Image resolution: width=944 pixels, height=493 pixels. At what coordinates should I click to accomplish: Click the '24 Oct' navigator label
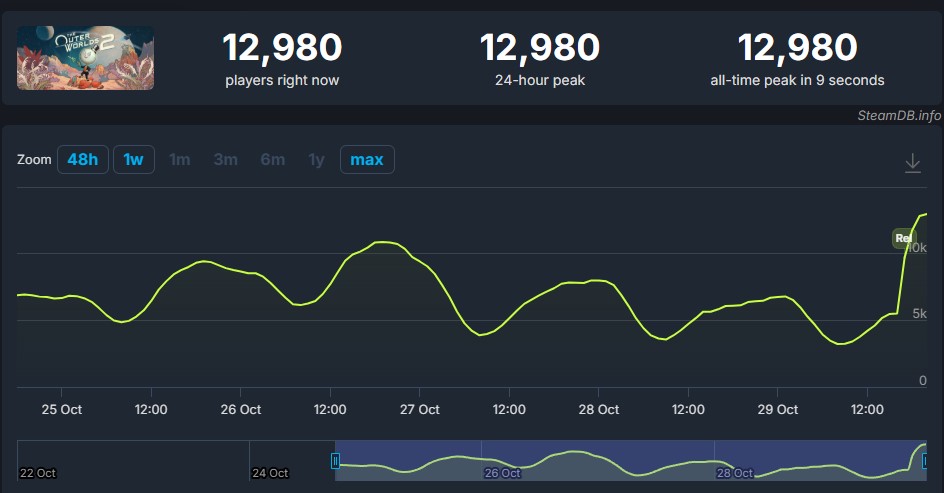(270, 473)
